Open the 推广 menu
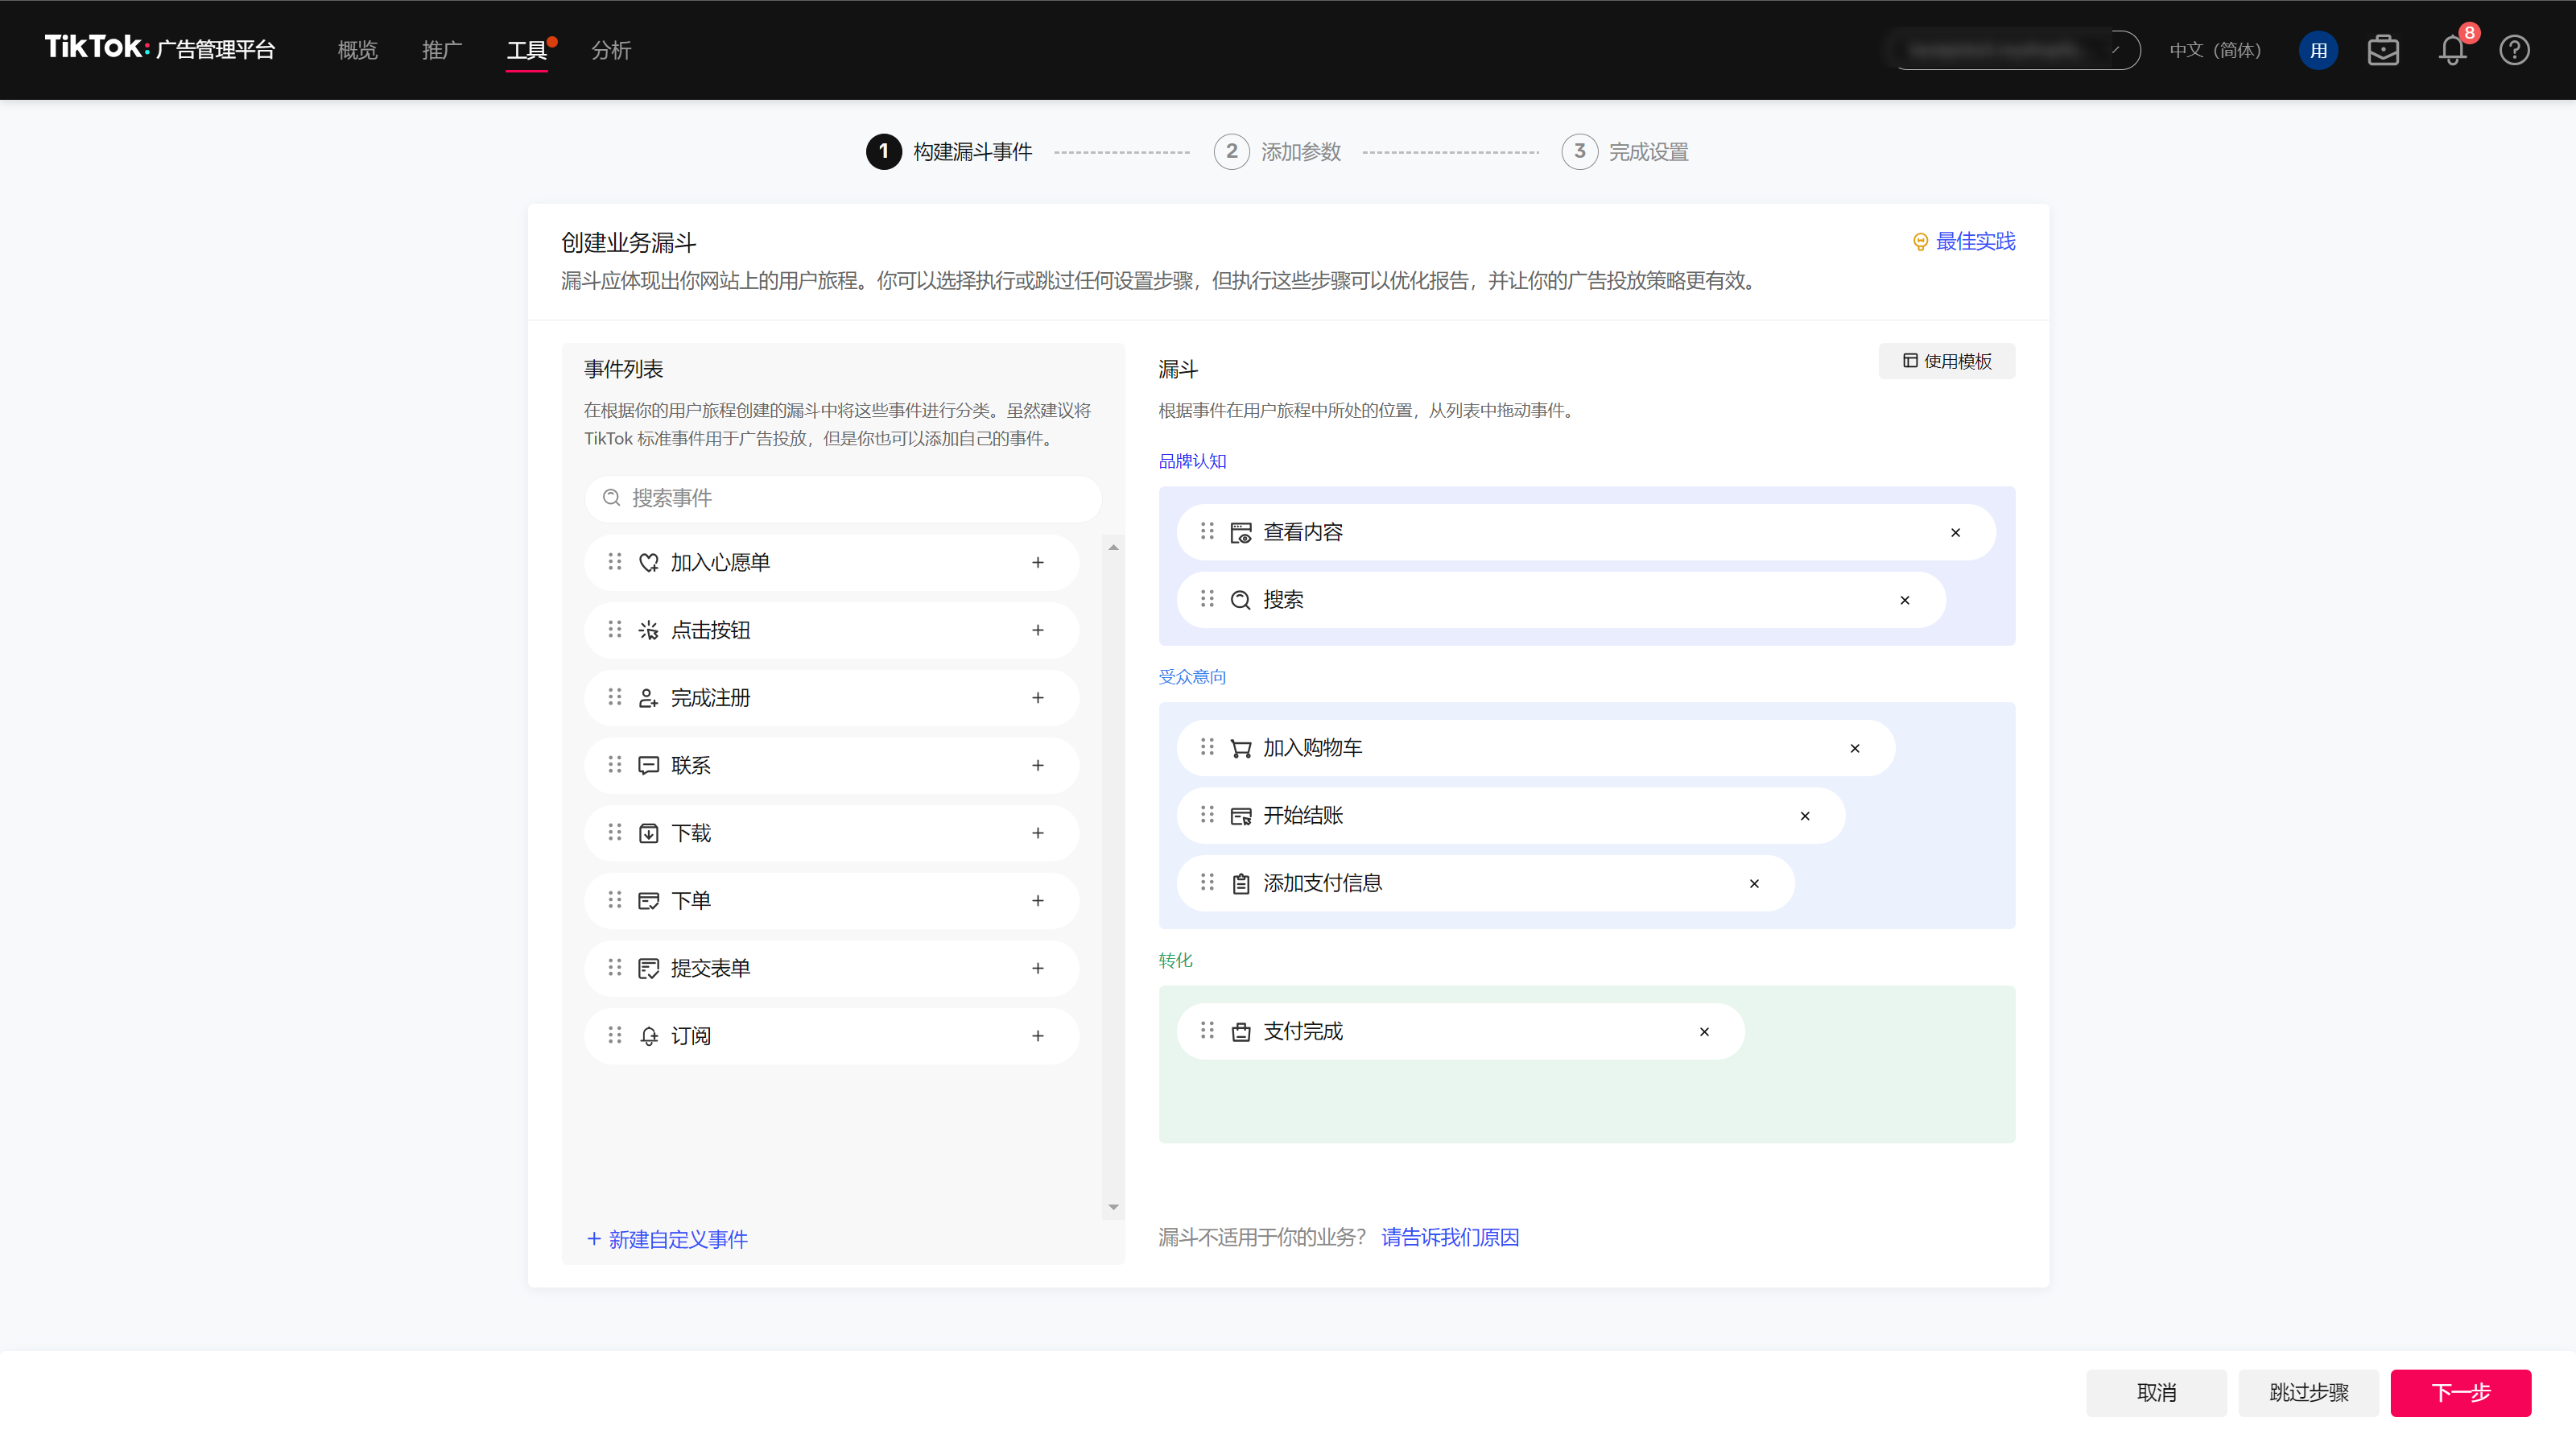The height and width of the screenshot is (1430, 2576). tap(442, 50)
